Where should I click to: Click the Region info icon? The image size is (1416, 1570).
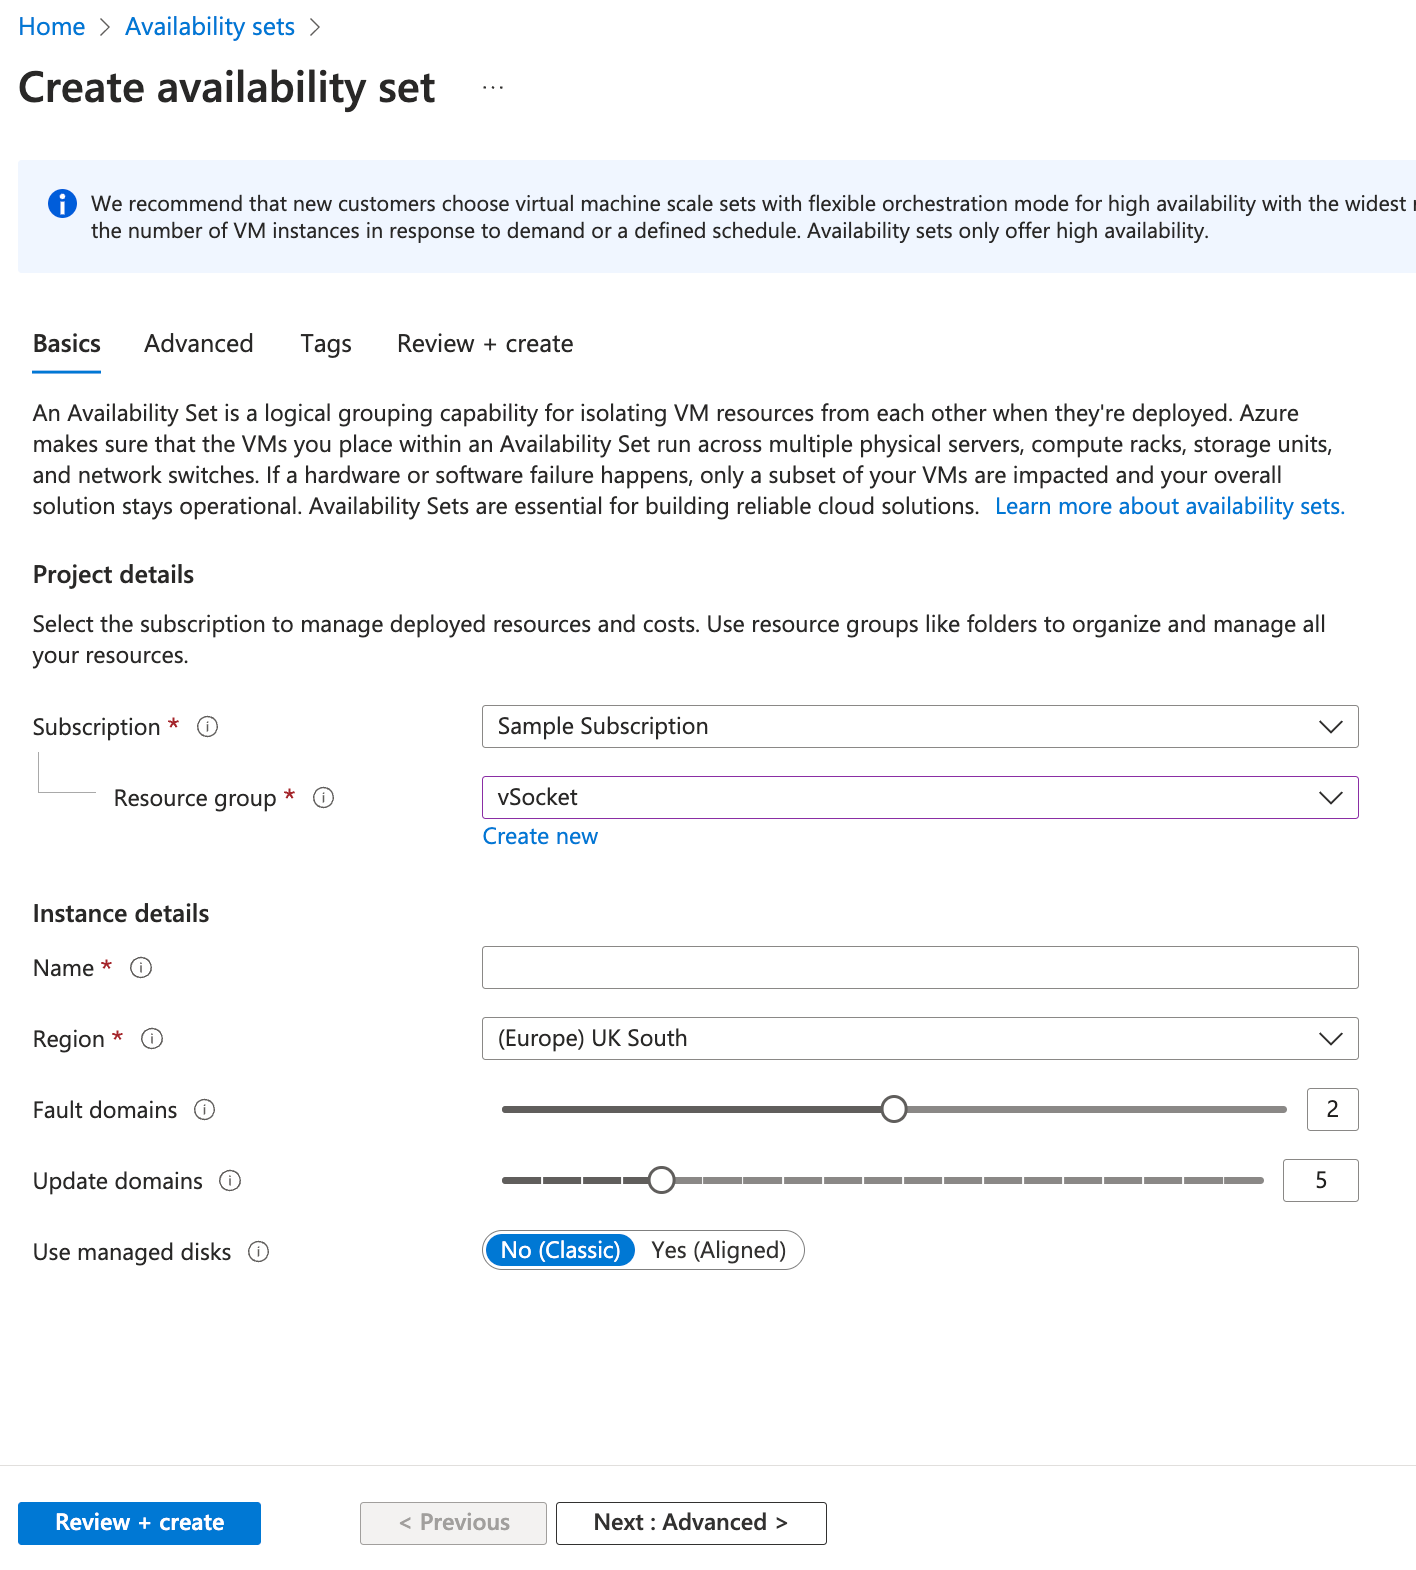tap(152, 1039)
